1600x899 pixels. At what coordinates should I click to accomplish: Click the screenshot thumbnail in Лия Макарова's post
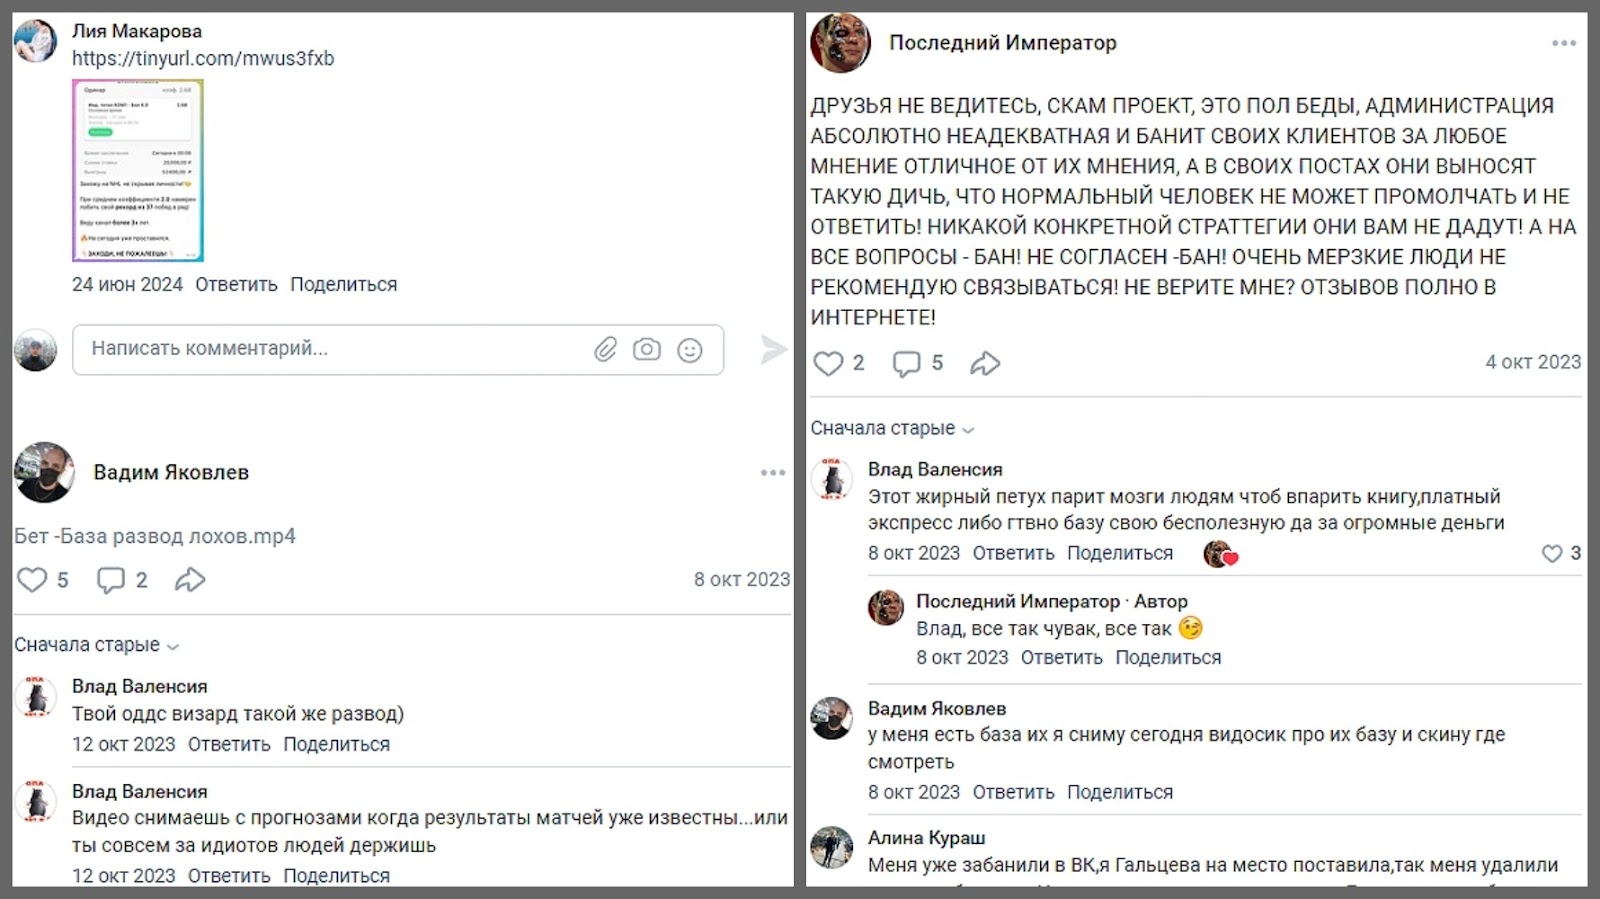136,170
